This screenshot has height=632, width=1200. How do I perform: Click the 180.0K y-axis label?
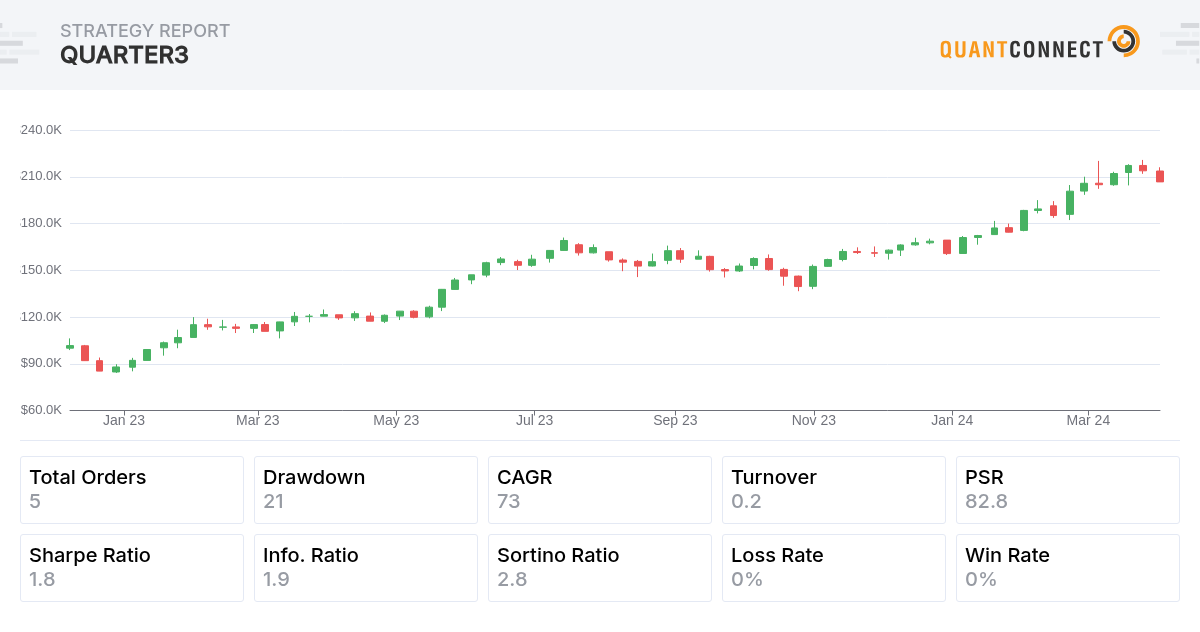pos(41,223)
